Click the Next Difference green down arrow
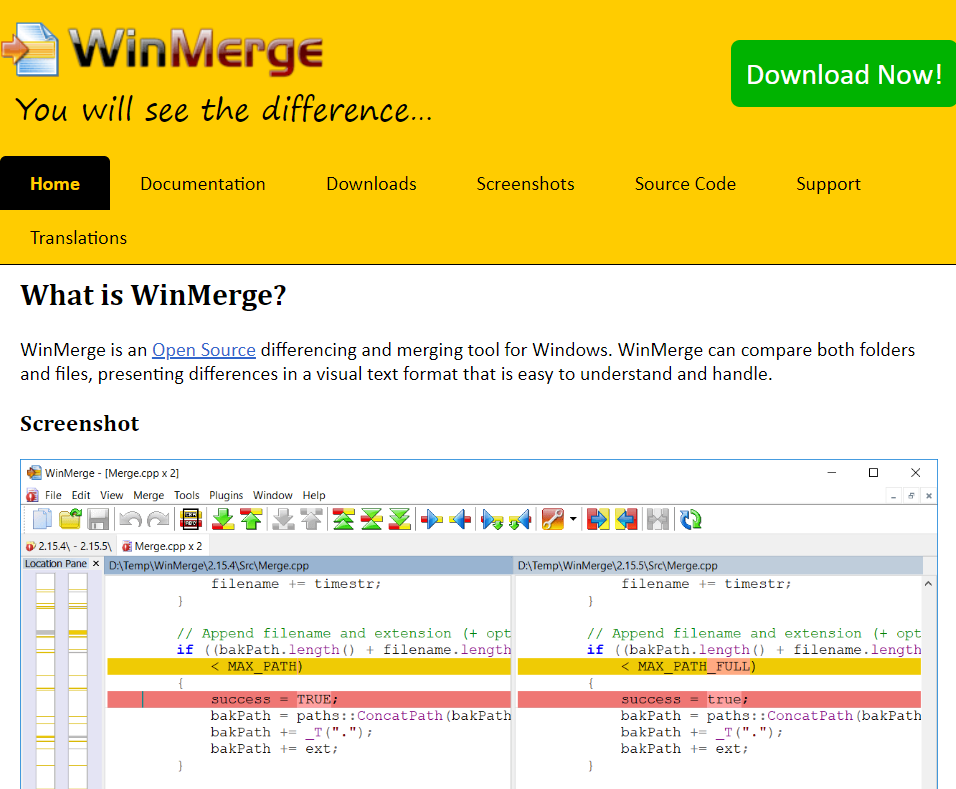The image size is (956, 789). [223, 519]
